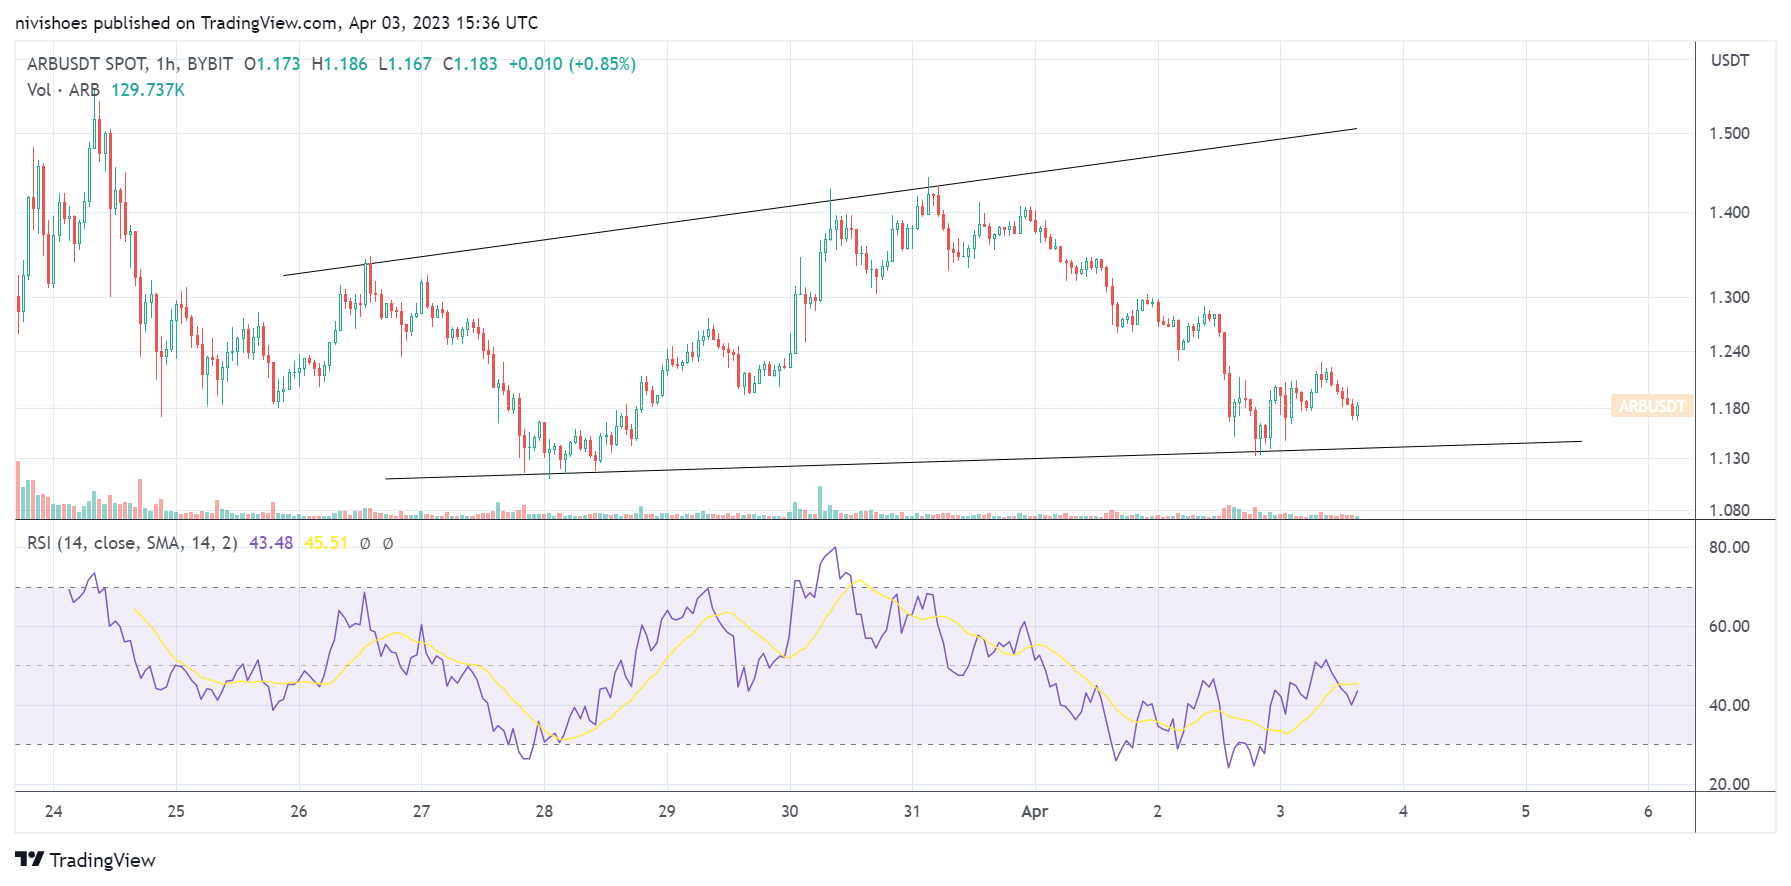This screenshot has height=886, width=1791.
Task: Click the orange ARBUSDT price tag
Action: click(1652, 406)
